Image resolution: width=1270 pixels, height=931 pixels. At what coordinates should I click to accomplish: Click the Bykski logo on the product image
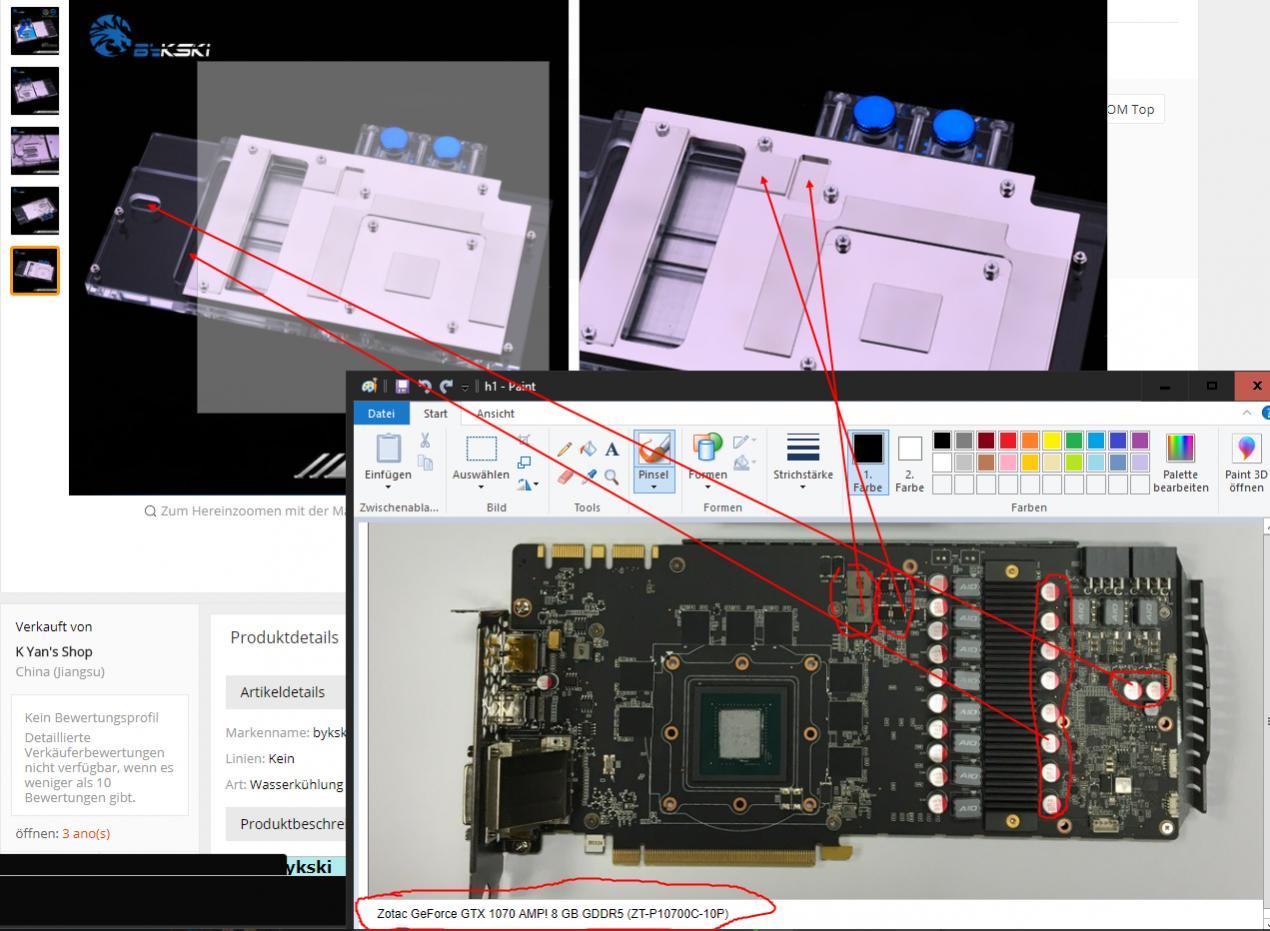coord(149,38)
